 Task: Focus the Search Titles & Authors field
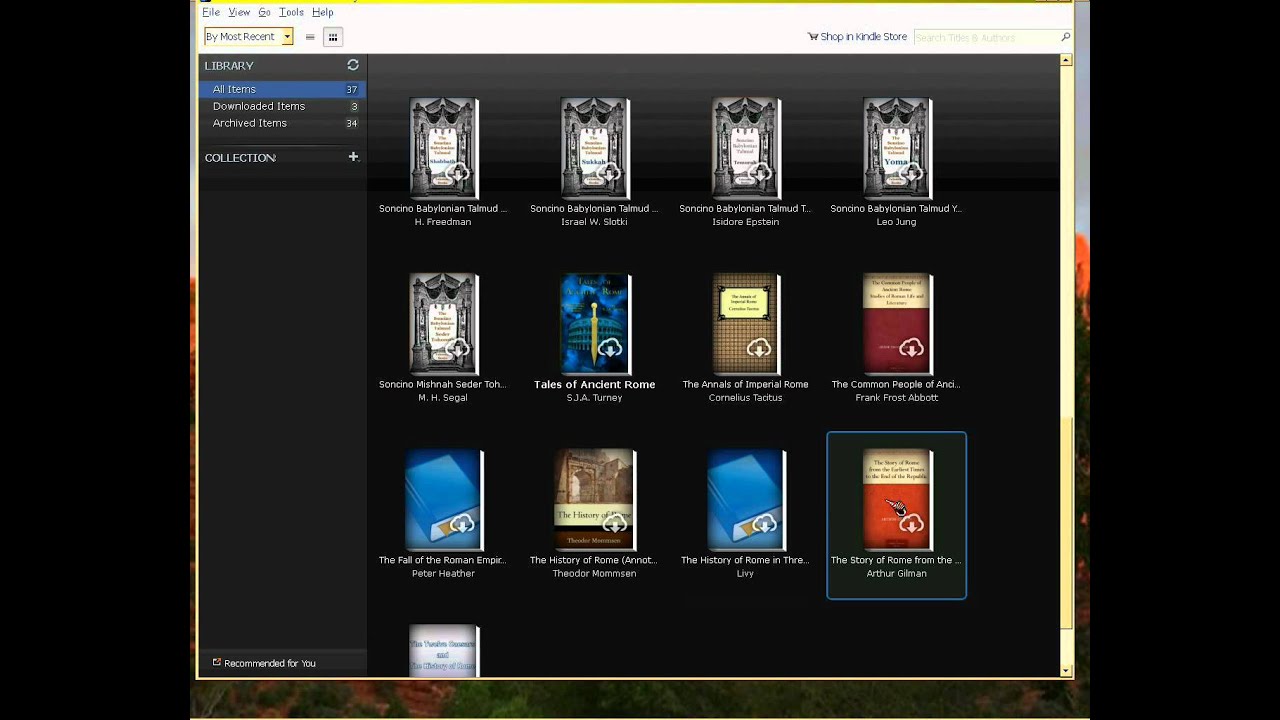986,37
